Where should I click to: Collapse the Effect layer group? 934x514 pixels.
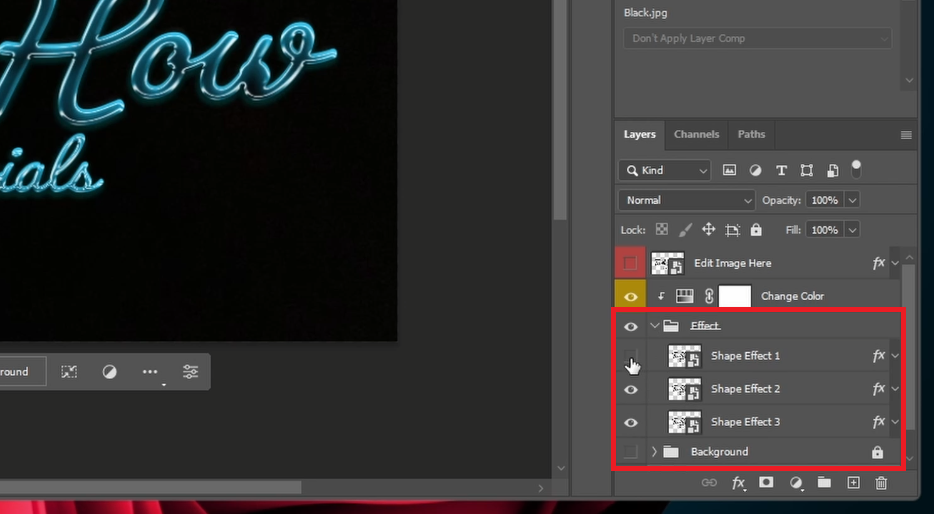[x=654, y=326]
